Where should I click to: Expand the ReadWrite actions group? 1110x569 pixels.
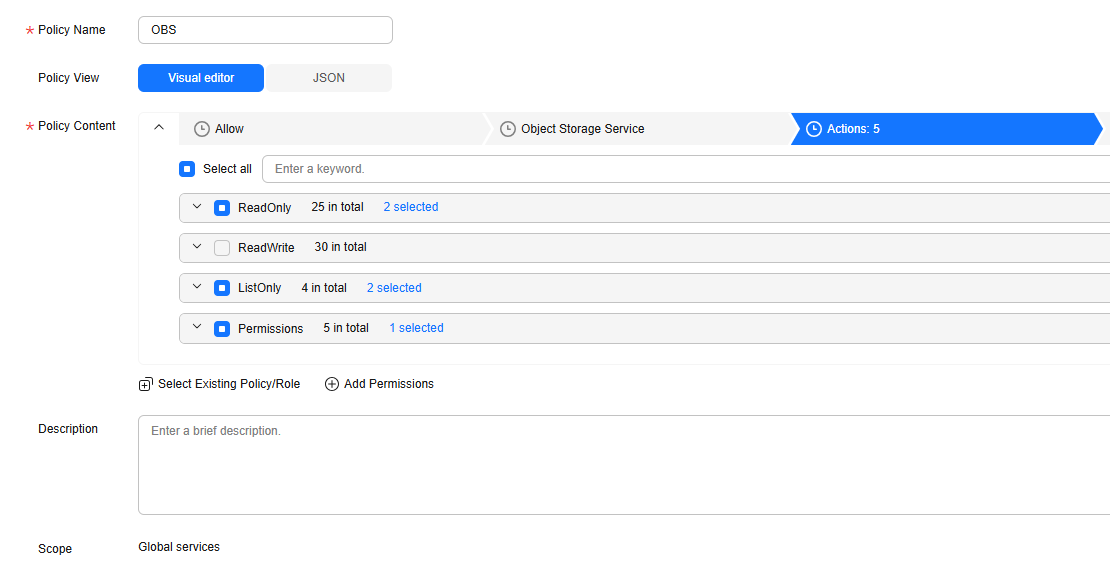[198, 247]
